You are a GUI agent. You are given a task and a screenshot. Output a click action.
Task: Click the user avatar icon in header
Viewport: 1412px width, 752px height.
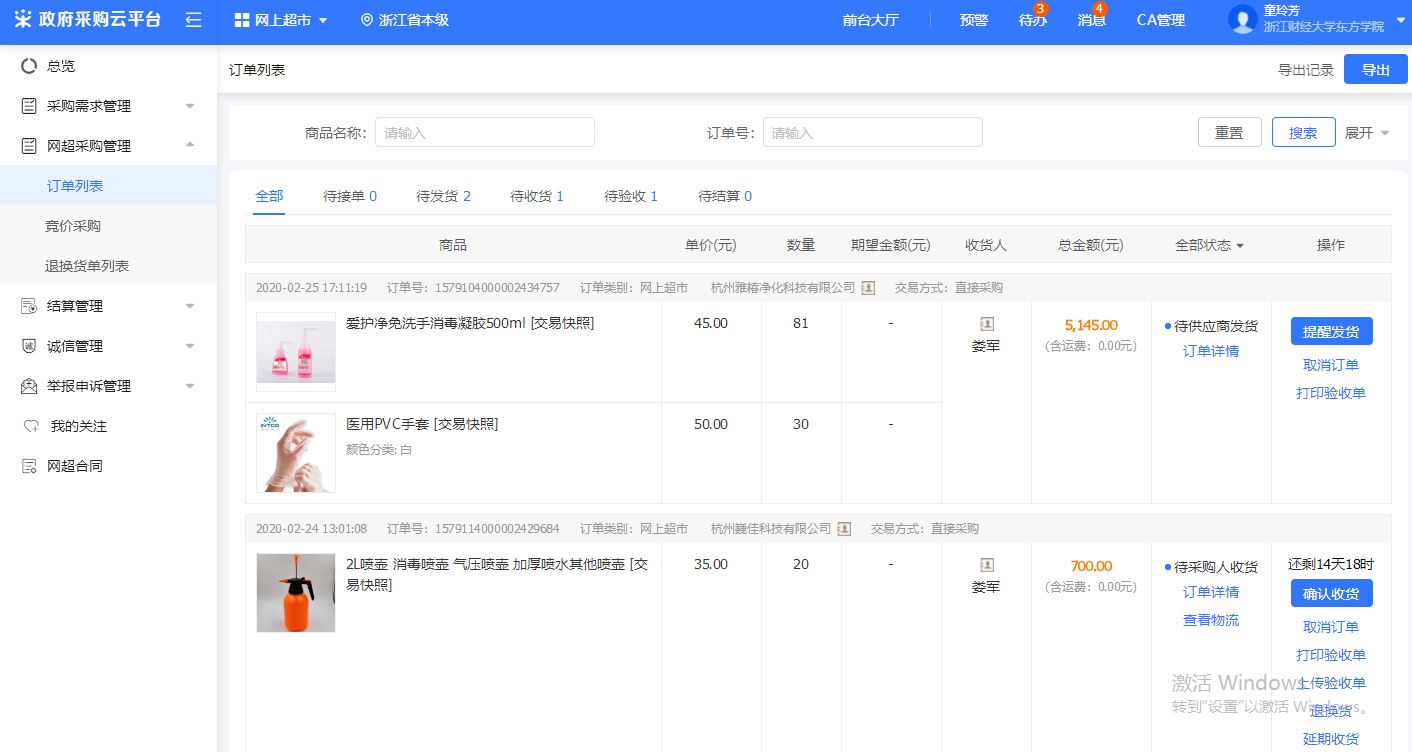[1242, 19]
